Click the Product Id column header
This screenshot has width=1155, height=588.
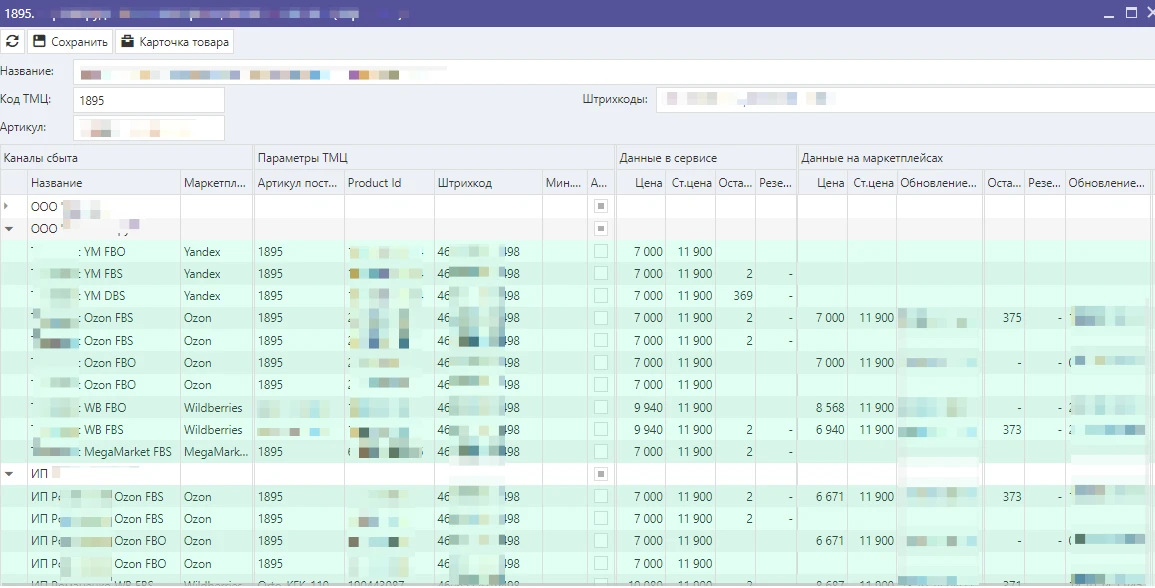(x=375, y=183)
